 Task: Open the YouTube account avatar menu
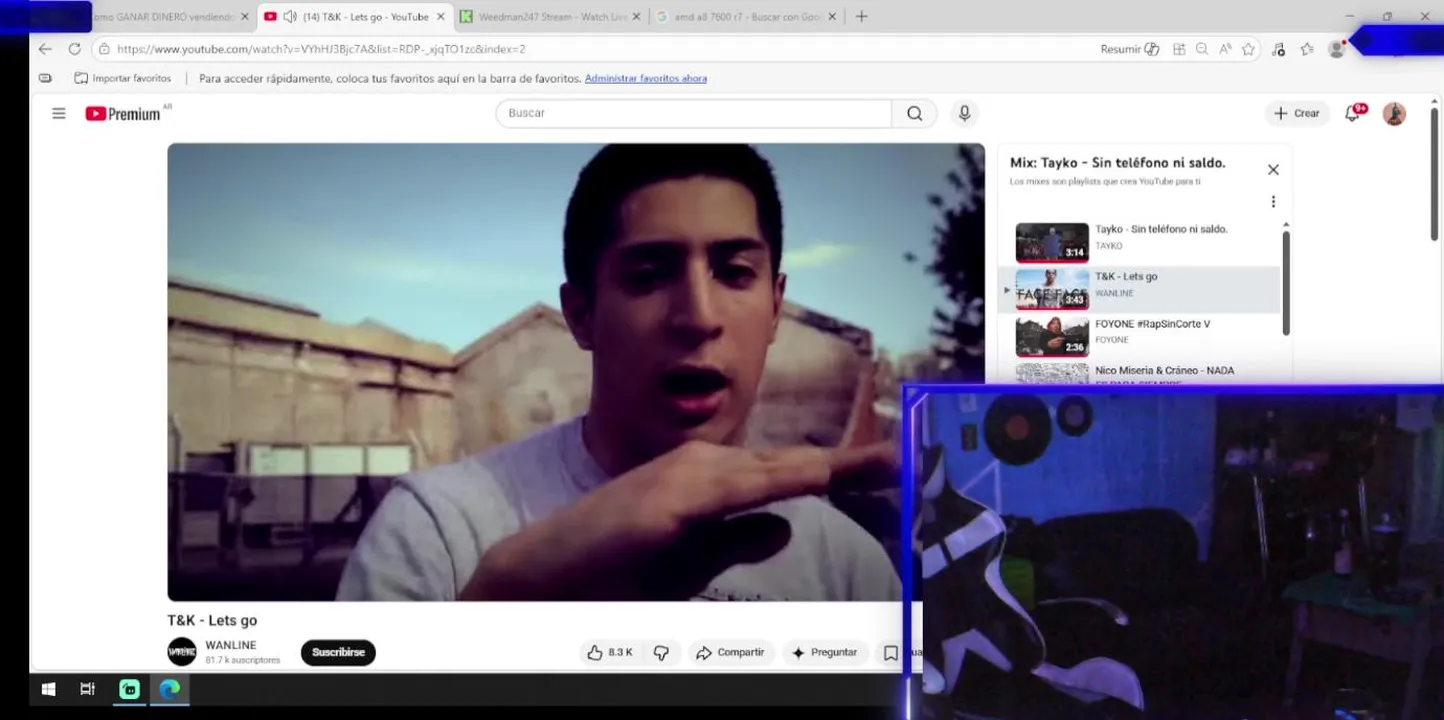1394,114
